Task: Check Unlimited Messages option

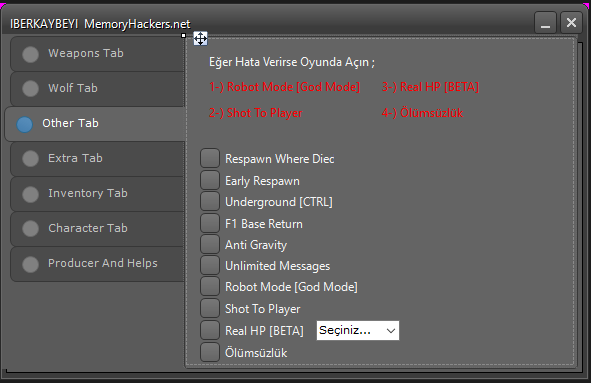Action: pos(210,265)
